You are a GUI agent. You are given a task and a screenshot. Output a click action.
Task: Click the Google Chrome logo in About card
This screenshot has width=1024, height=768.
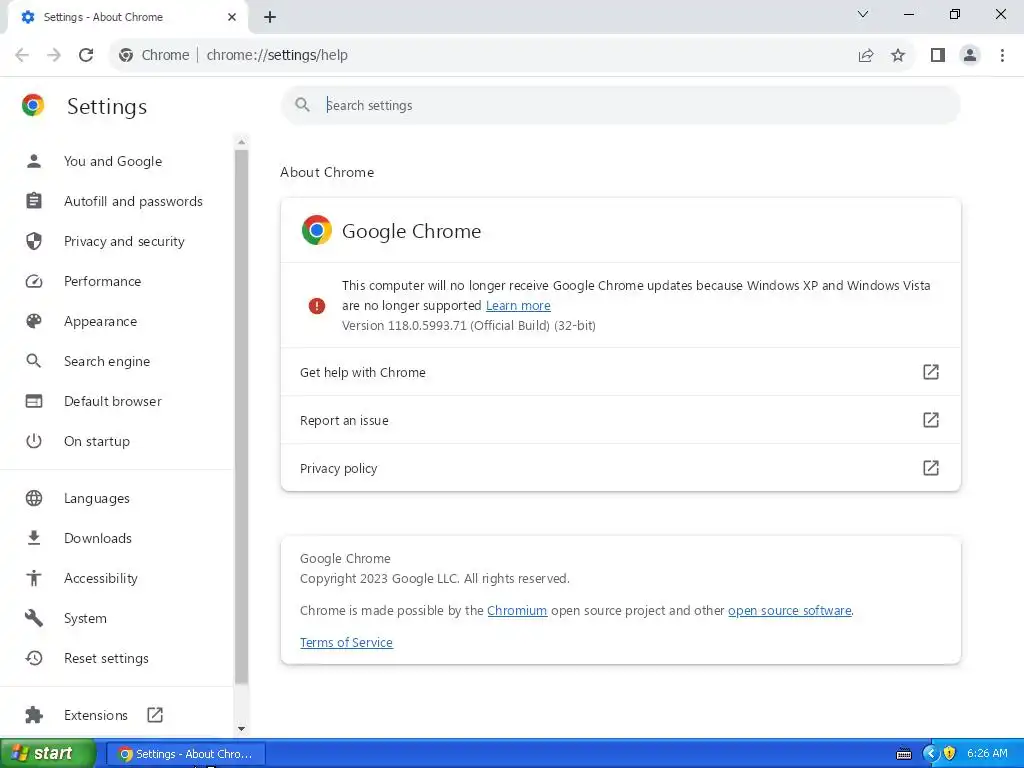[x=317, y=230]
